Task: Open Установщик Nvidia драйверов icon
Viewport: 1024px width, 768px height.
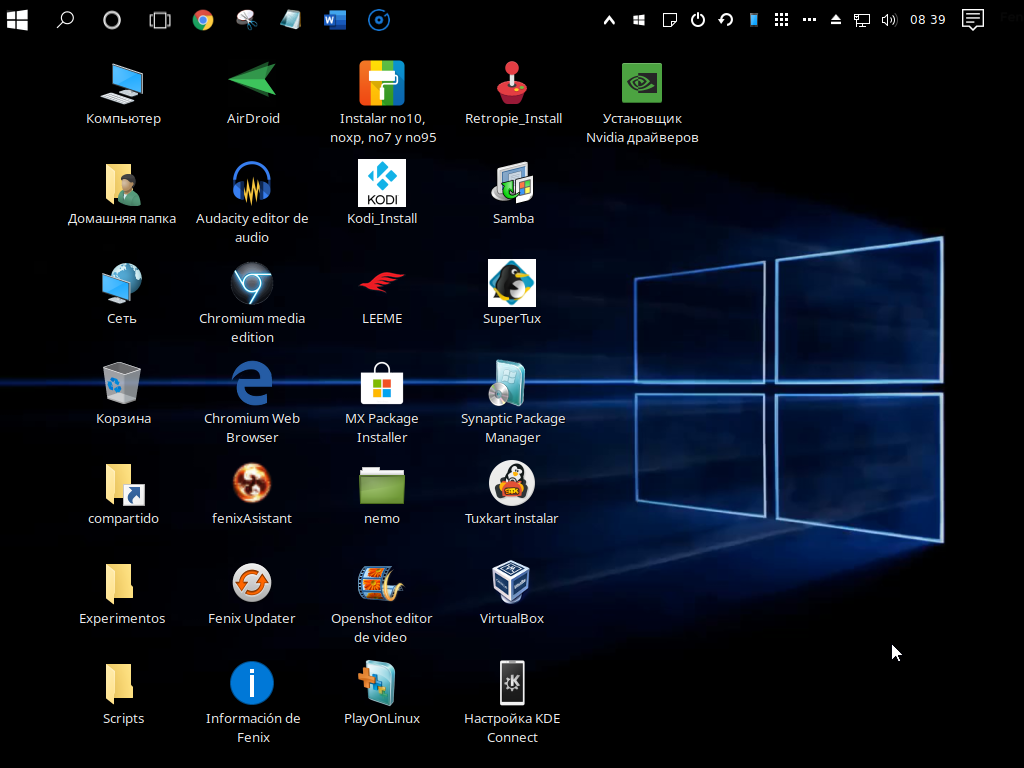Action: click(642, 83)
